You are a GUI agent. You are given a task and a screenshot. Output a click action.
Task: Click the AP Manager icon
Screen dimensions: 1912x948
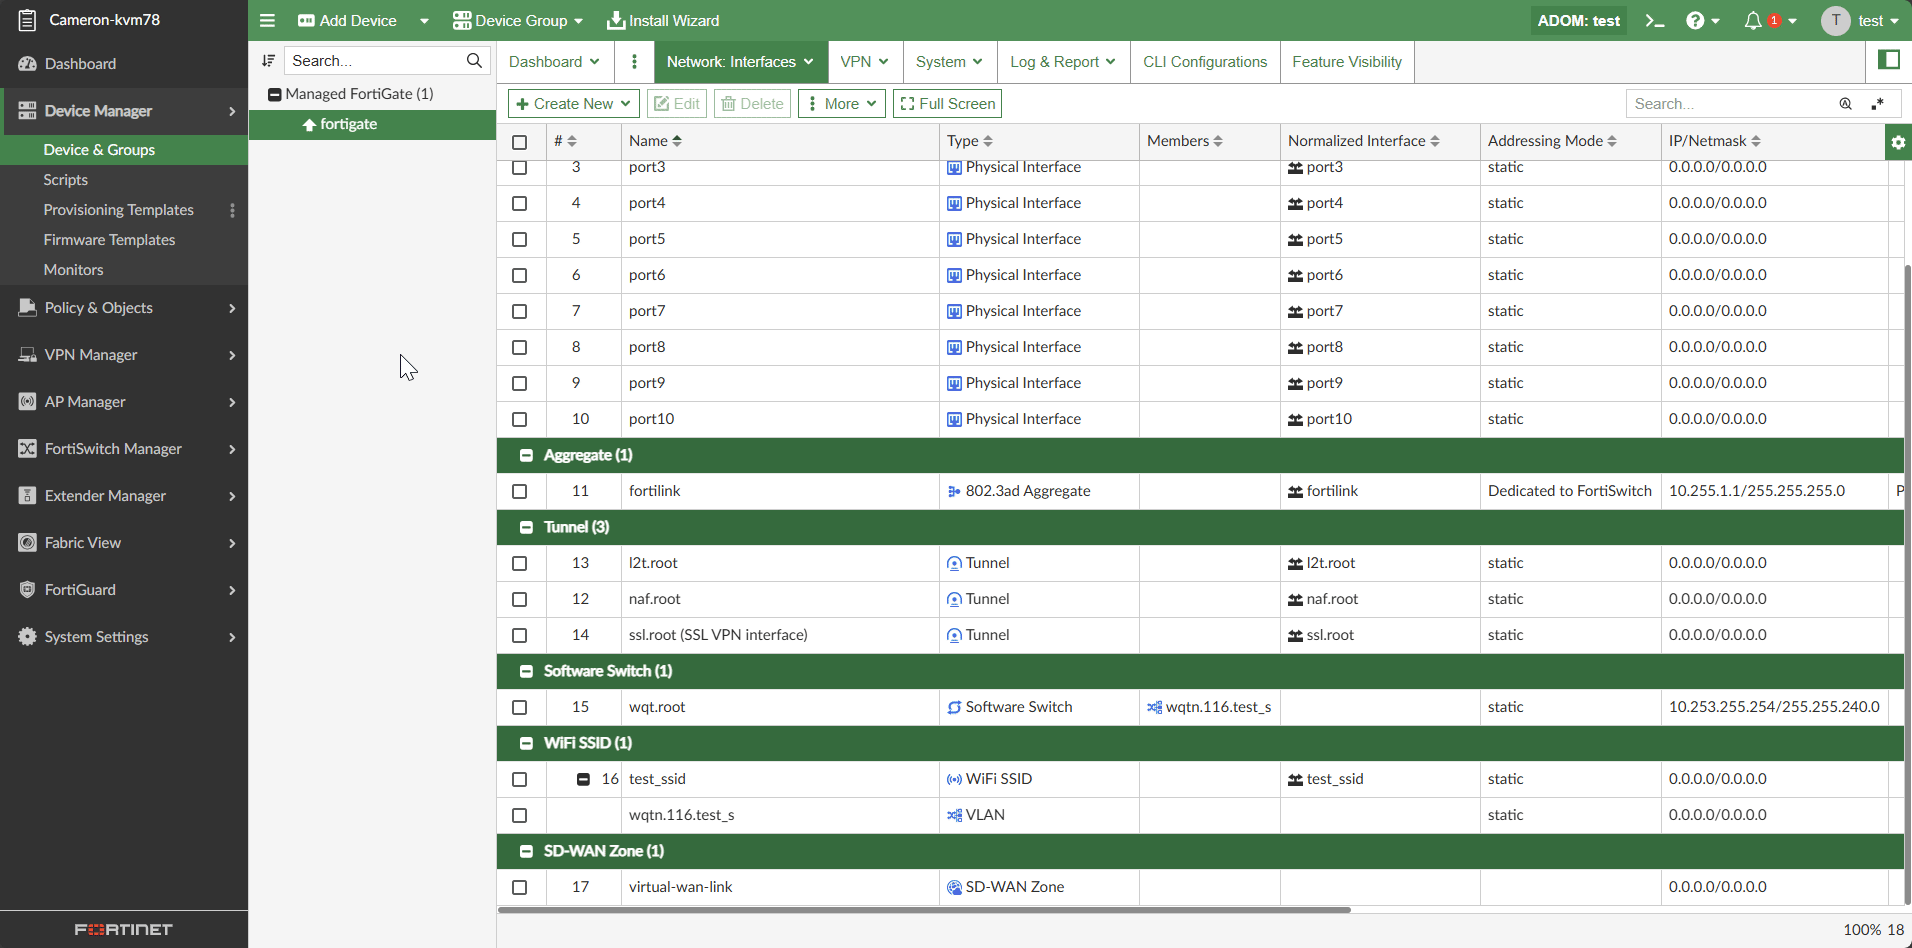coord(28,402)
